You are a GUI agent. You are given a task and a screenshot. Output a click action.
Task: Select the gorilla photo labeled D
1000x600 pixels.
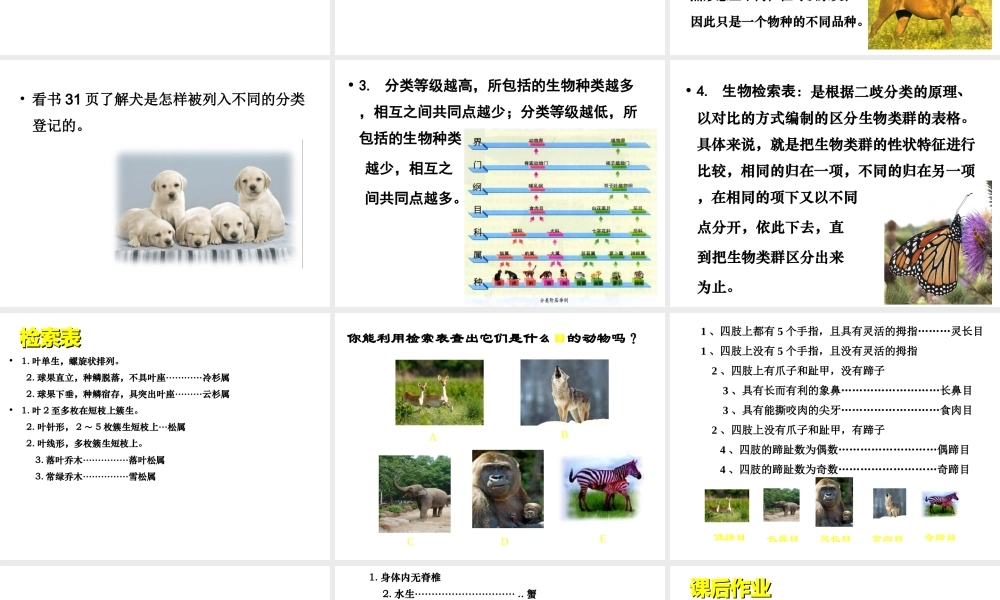coord(508,489)
